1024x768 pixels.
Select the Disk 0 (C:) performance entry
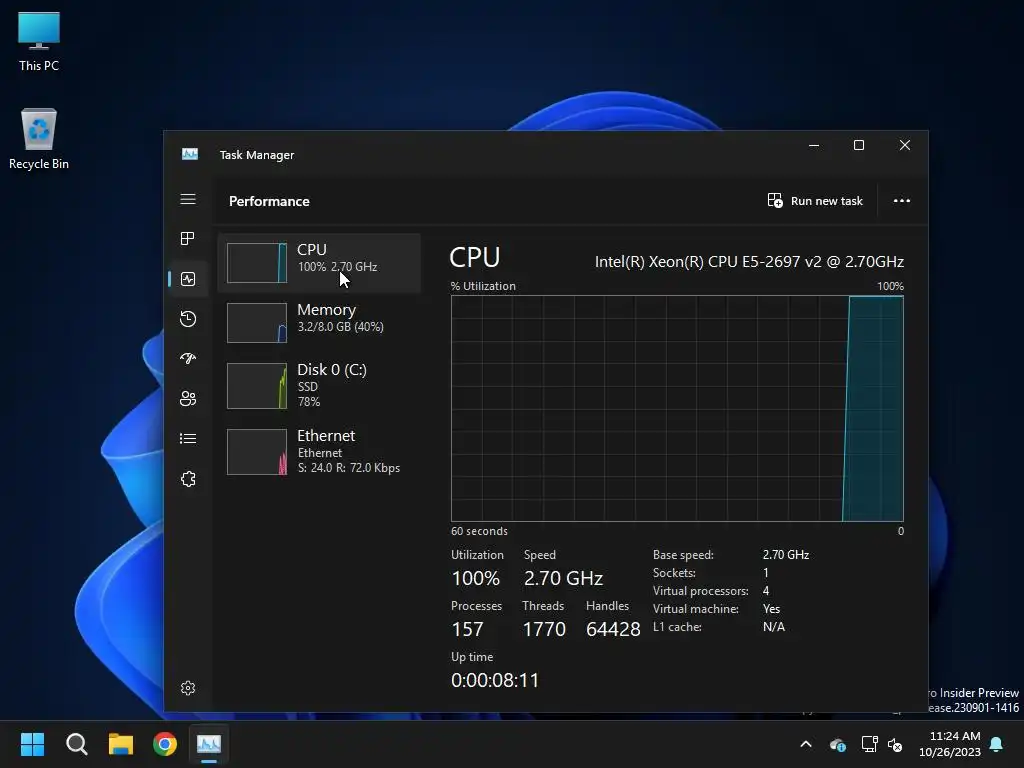tap(319, 386)
